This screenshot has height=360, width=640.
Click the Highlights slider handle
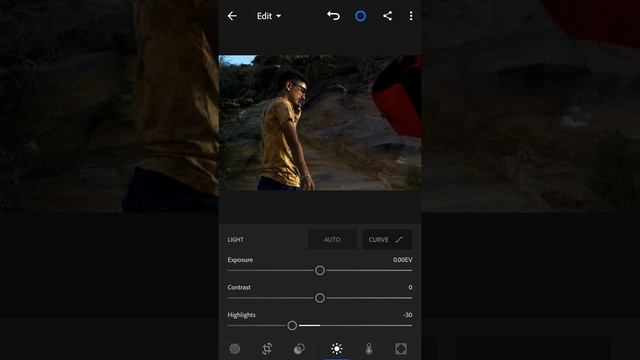click(292, 325)
